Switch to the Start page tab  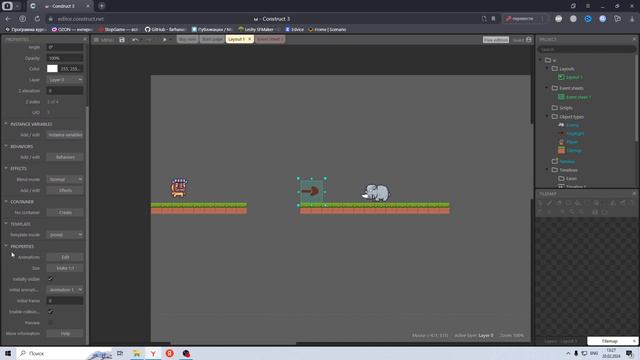212,39
